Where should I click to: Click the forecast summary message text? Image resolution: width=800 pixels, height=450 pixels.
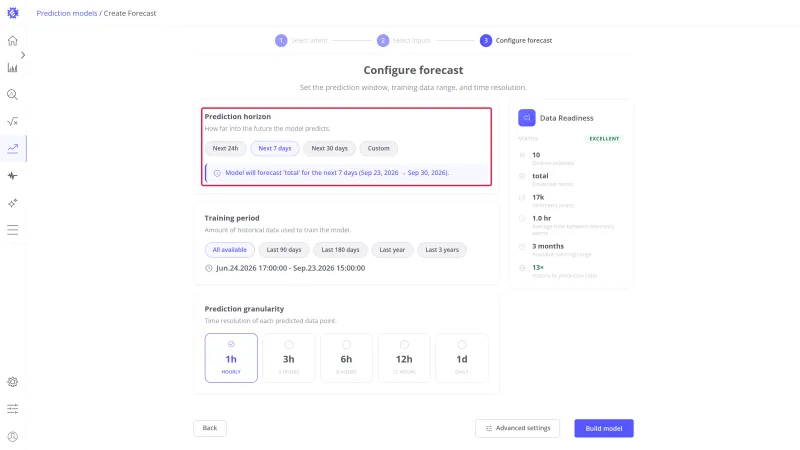point(337,173)
